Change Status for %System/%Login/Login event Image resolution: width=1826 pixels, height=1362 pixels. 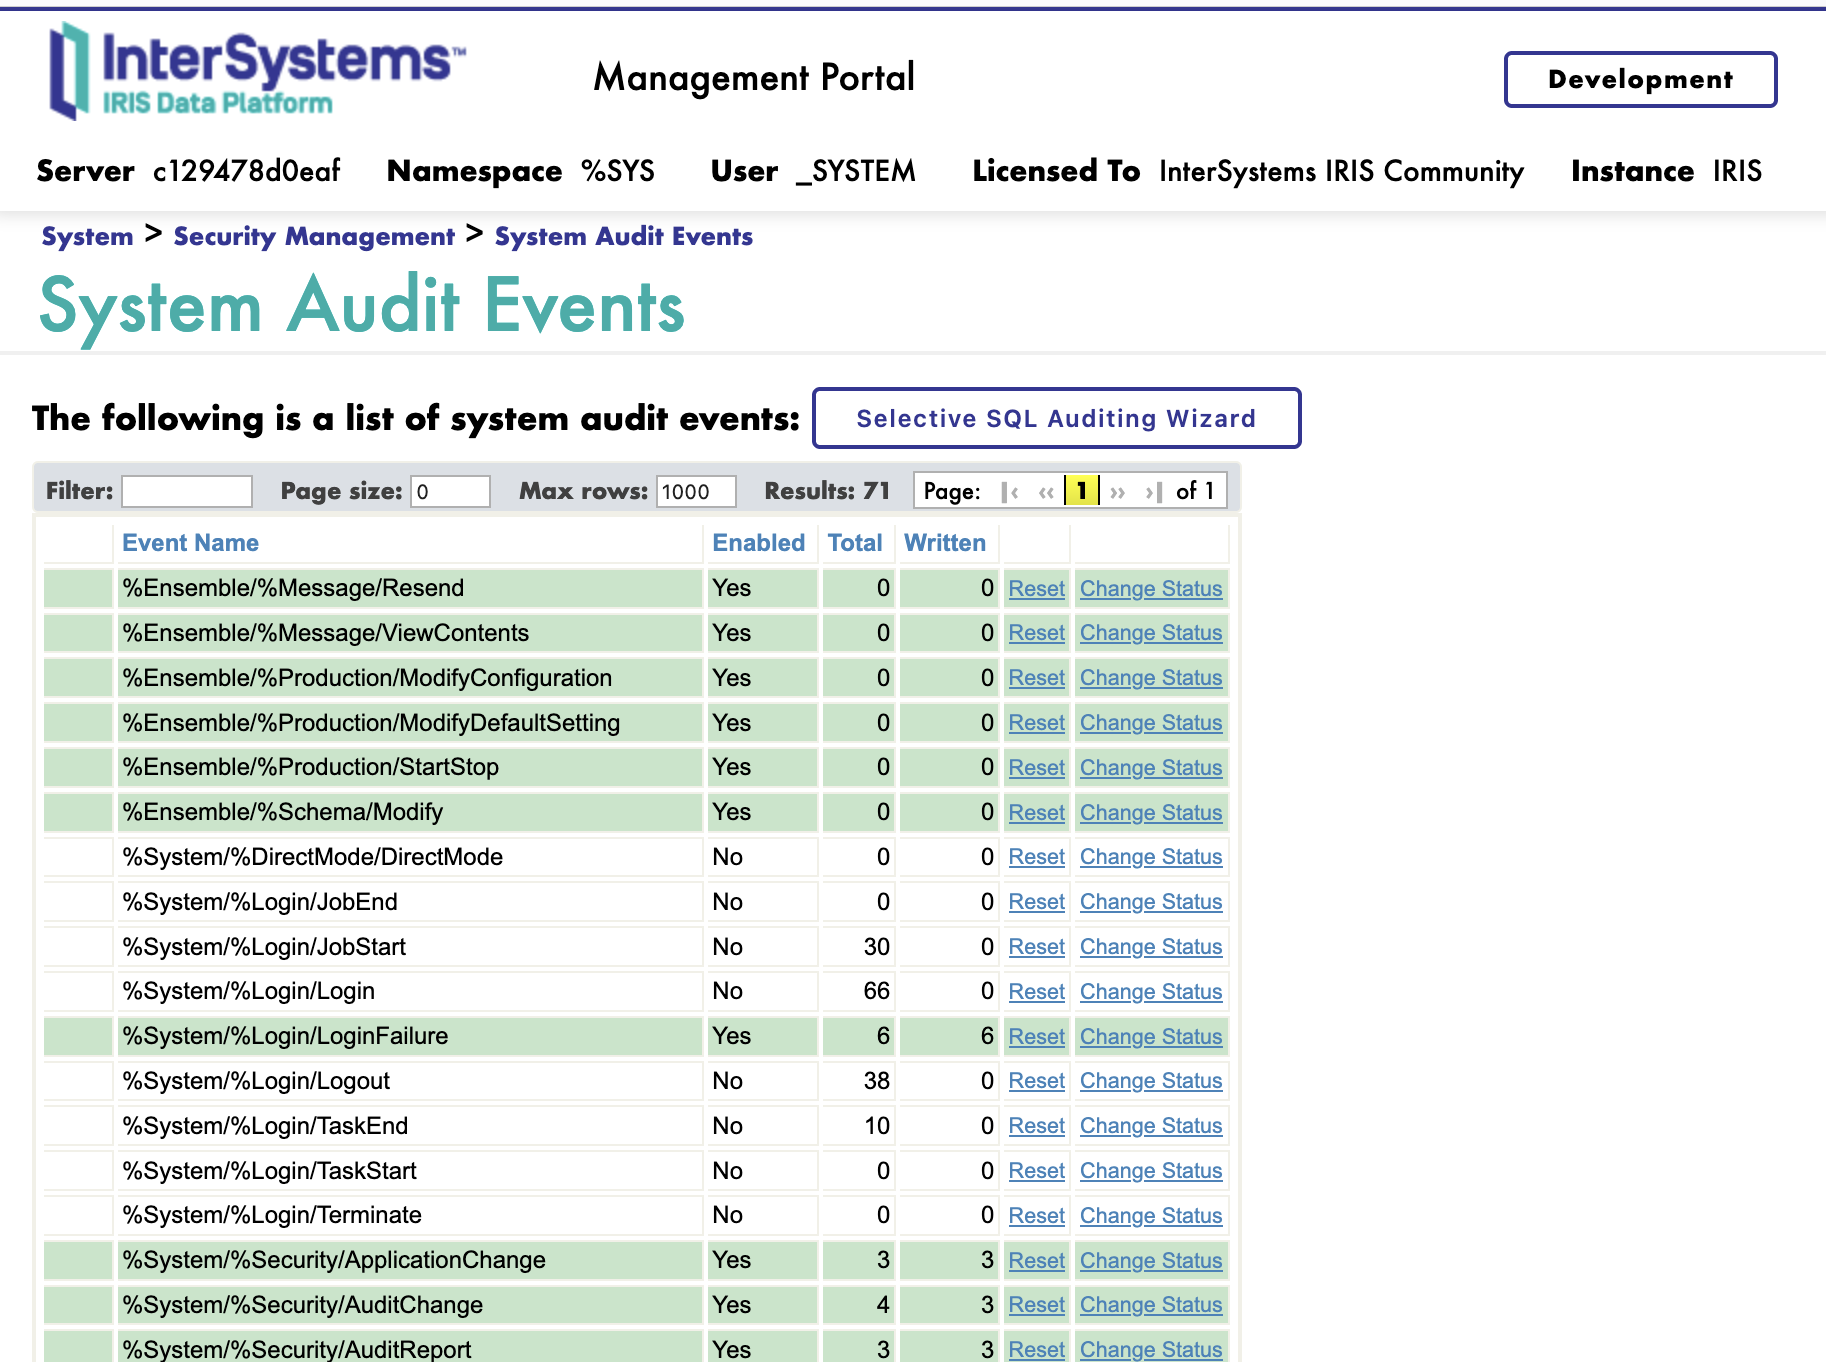tap(1150, 992)
